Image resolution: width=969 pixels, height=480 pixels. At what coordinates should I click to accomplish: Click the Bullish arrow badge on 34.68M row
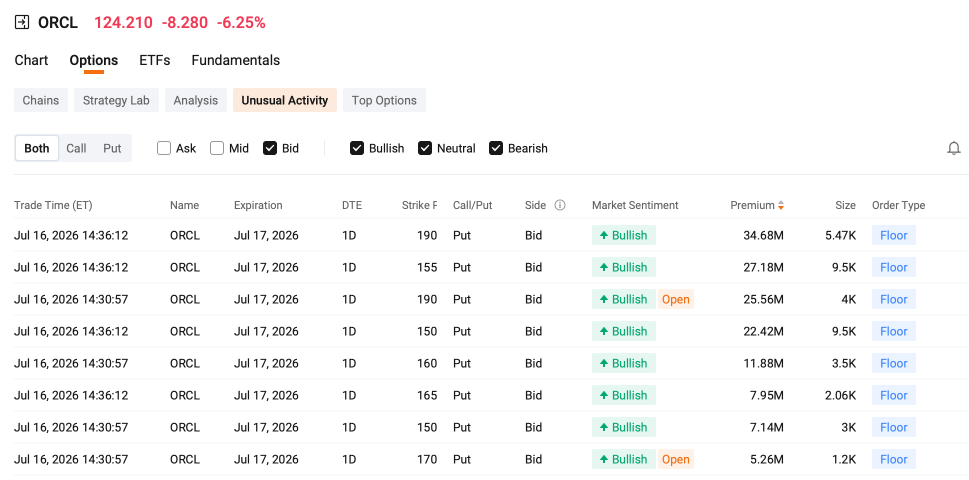[x=624, y=235]
